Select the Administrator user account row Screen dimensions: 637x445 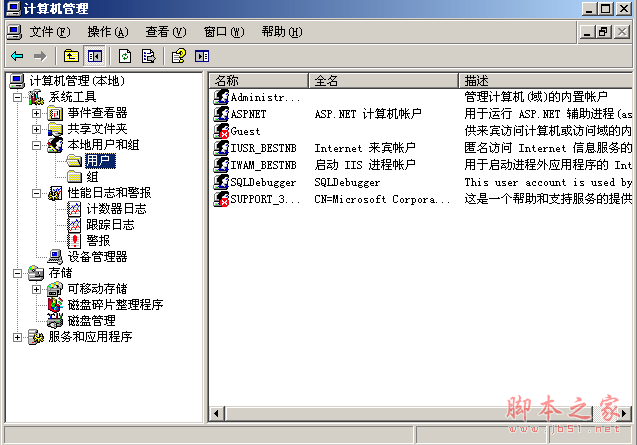[264, 98]
